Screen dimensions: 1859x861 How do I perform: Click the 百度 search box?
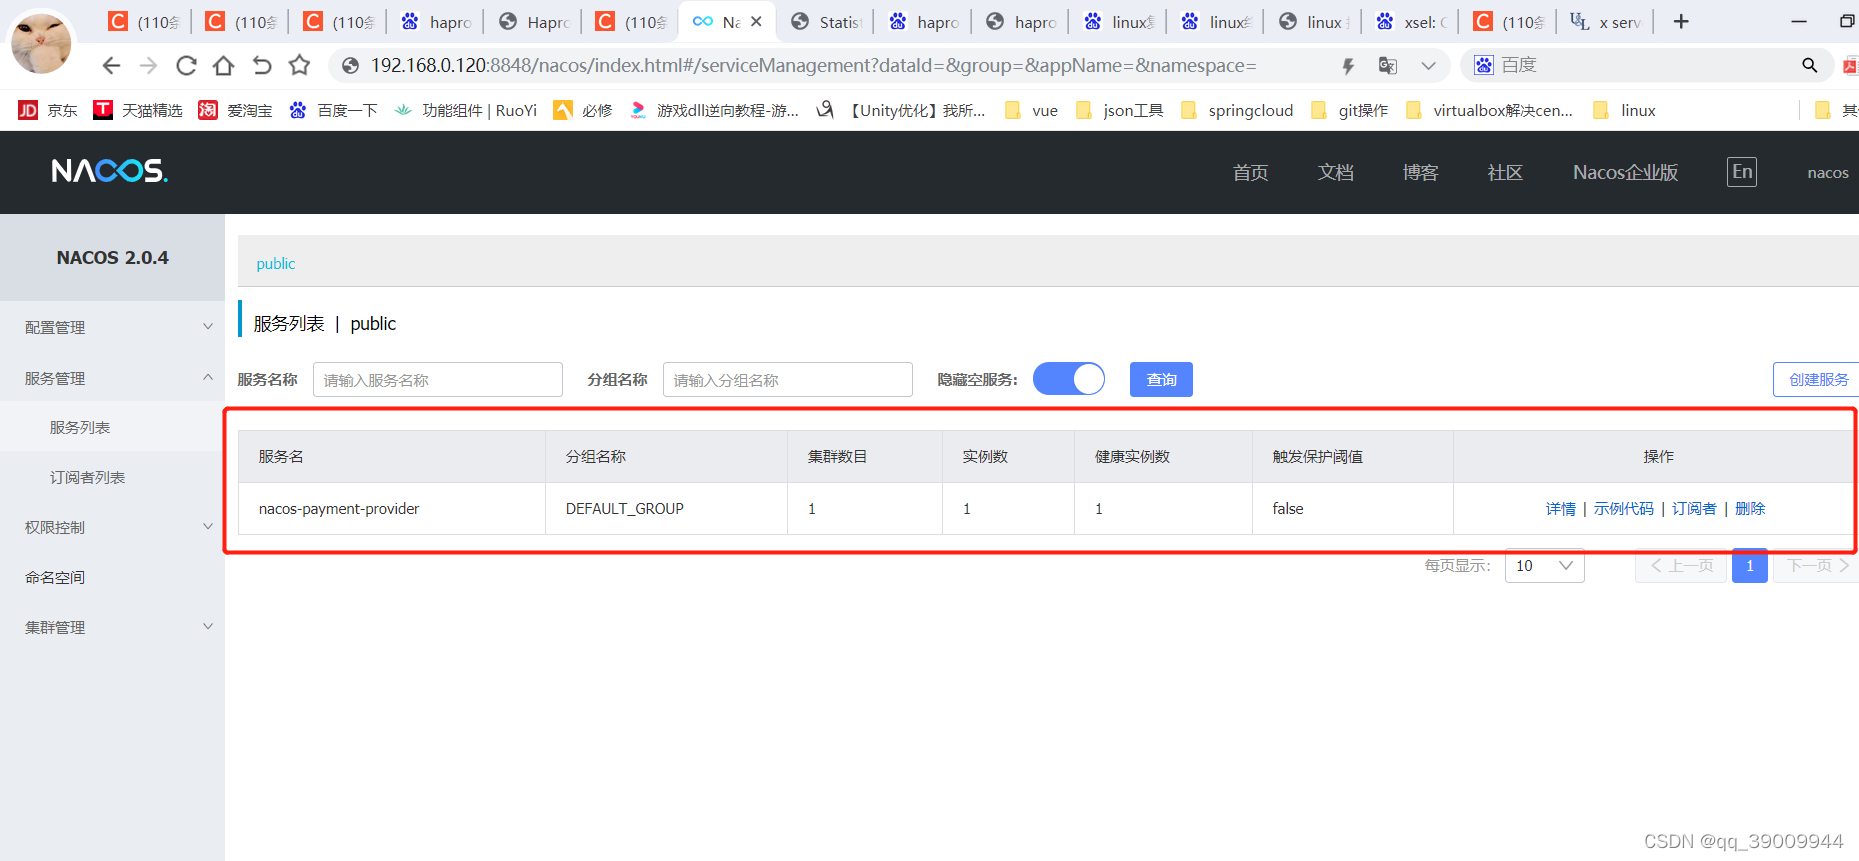pyautogui.click(x=1645, y=65)
